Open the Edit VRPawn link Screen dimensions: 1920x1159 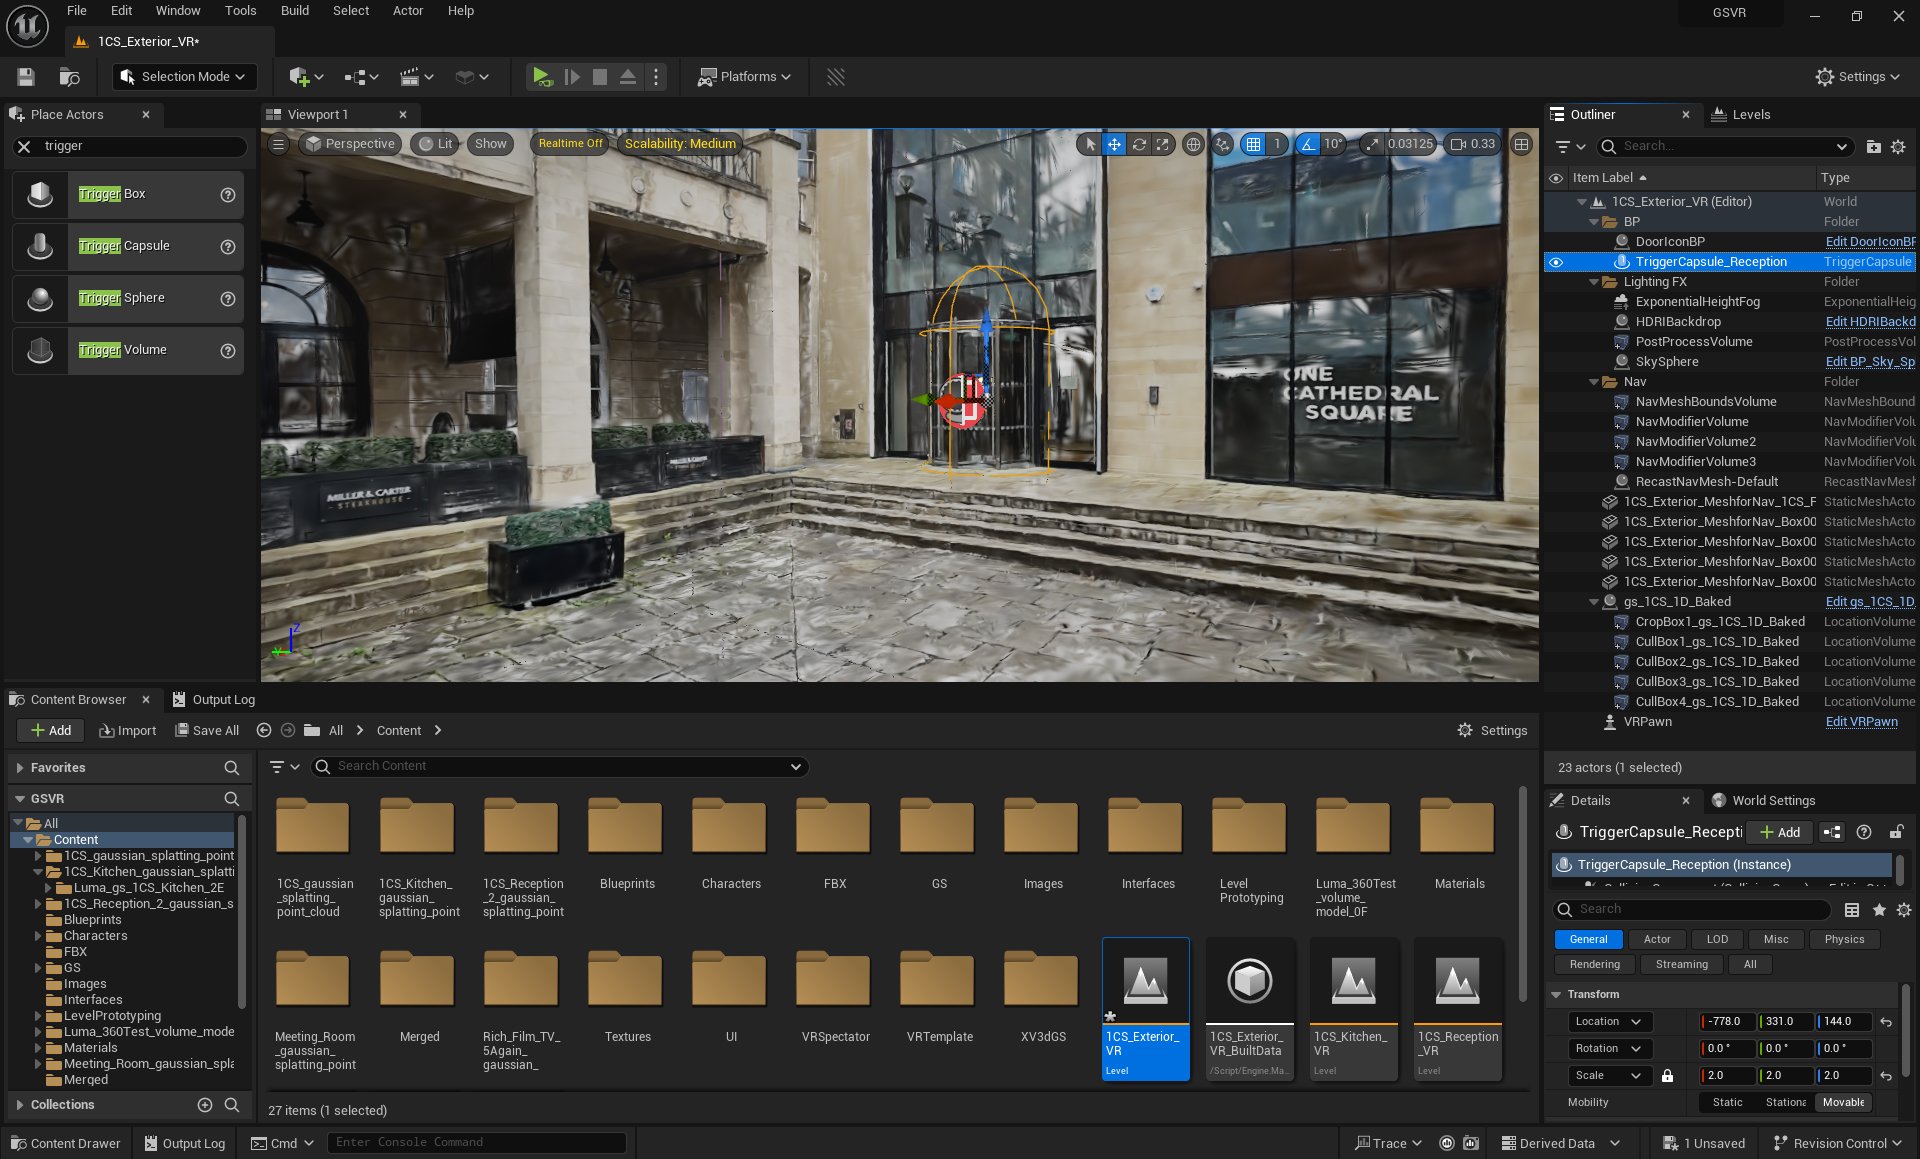[1861, 722]
